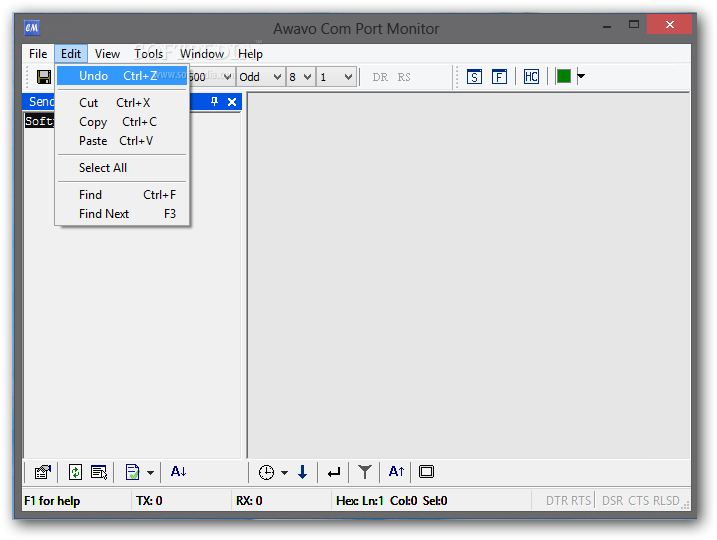Click inside the main gray monitor pane
This screenshot has width=717, height=540.
(469, 275)
